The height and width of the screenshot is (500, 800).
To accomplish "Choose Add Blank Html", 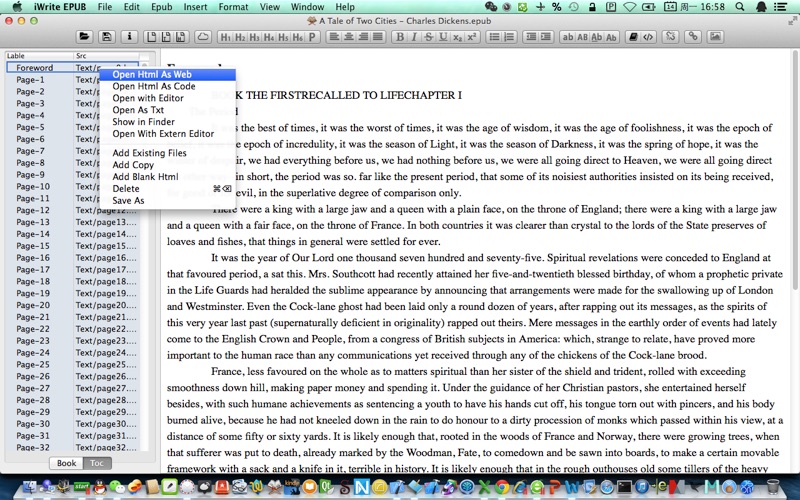I will point(167,177).
